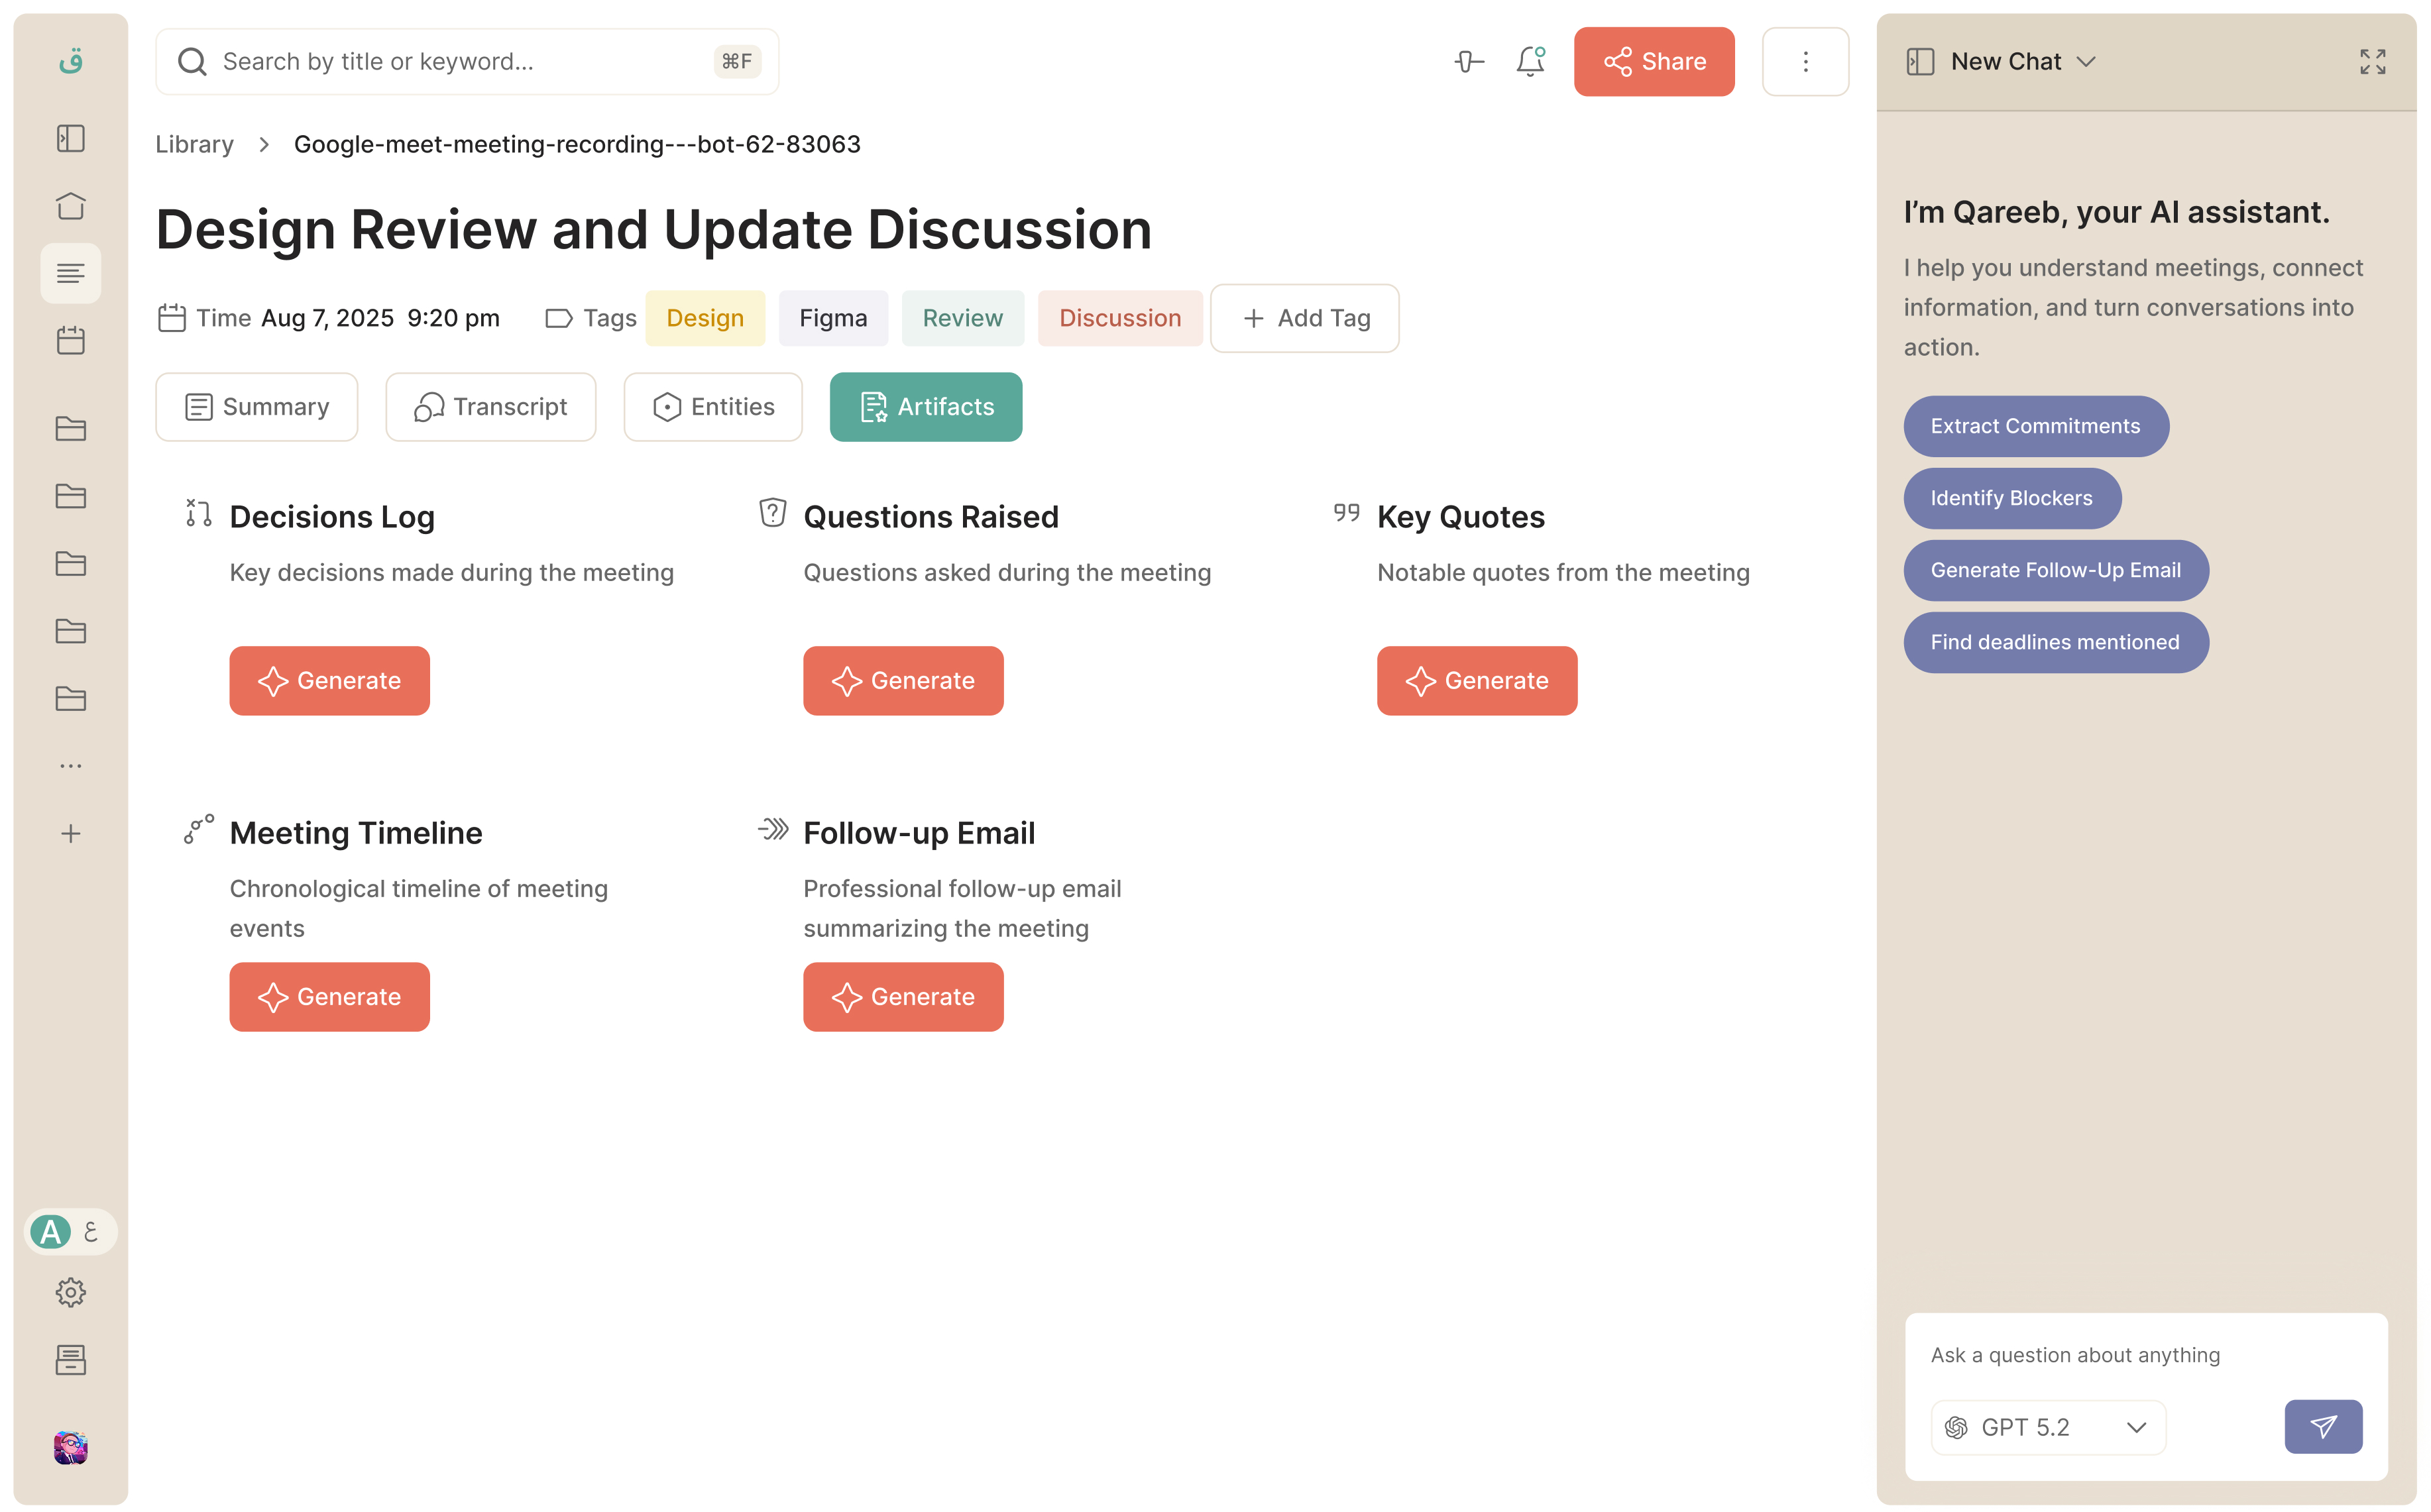
Task: Click the Extract Commitments suggestion
Action: [x=2035, y=426]
